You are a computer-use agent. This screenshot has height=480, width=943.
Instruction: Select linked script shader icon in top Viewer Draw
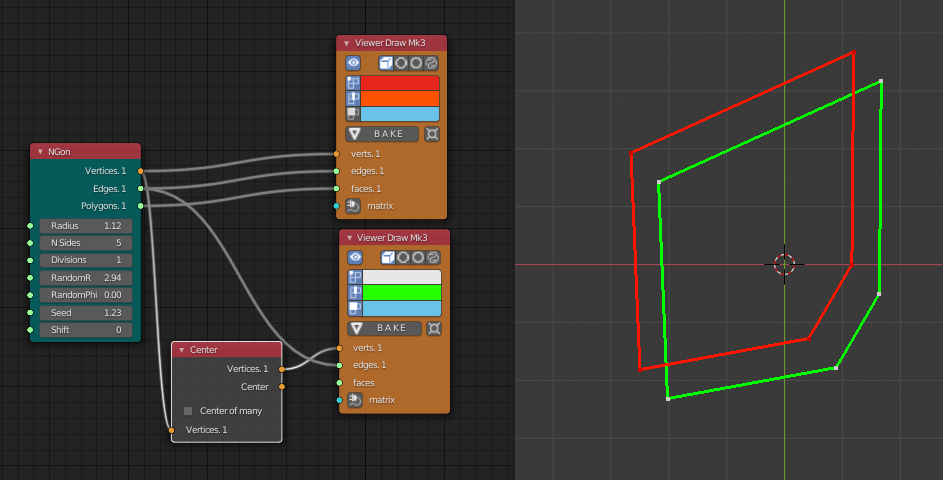pos(431,63)
